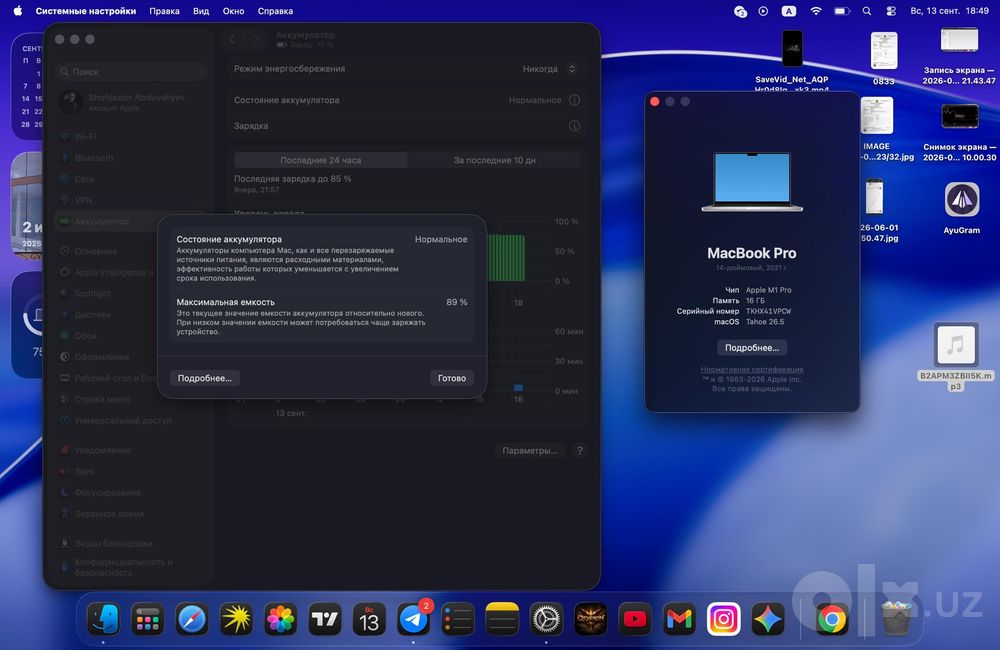This screenshot has width=1000, height=650.
Task: Open TradingView app in Dock
Action: pyautogui.click(x=325, y=619)
